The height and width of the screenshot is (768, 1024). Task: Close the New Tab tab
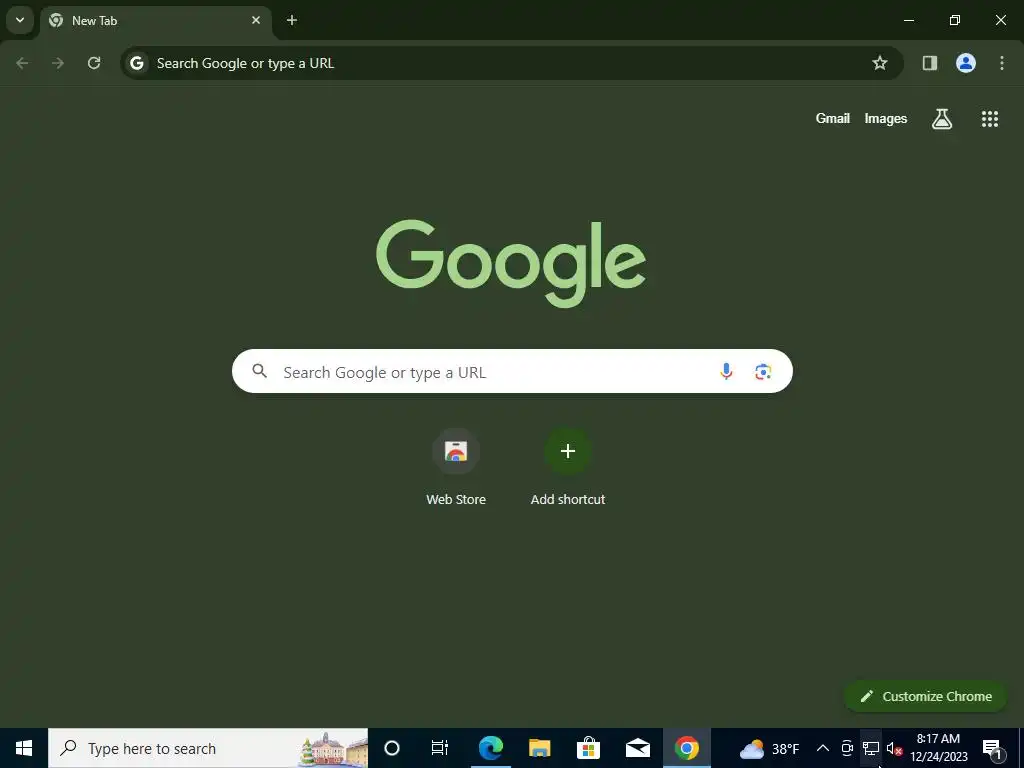[256, 20]
